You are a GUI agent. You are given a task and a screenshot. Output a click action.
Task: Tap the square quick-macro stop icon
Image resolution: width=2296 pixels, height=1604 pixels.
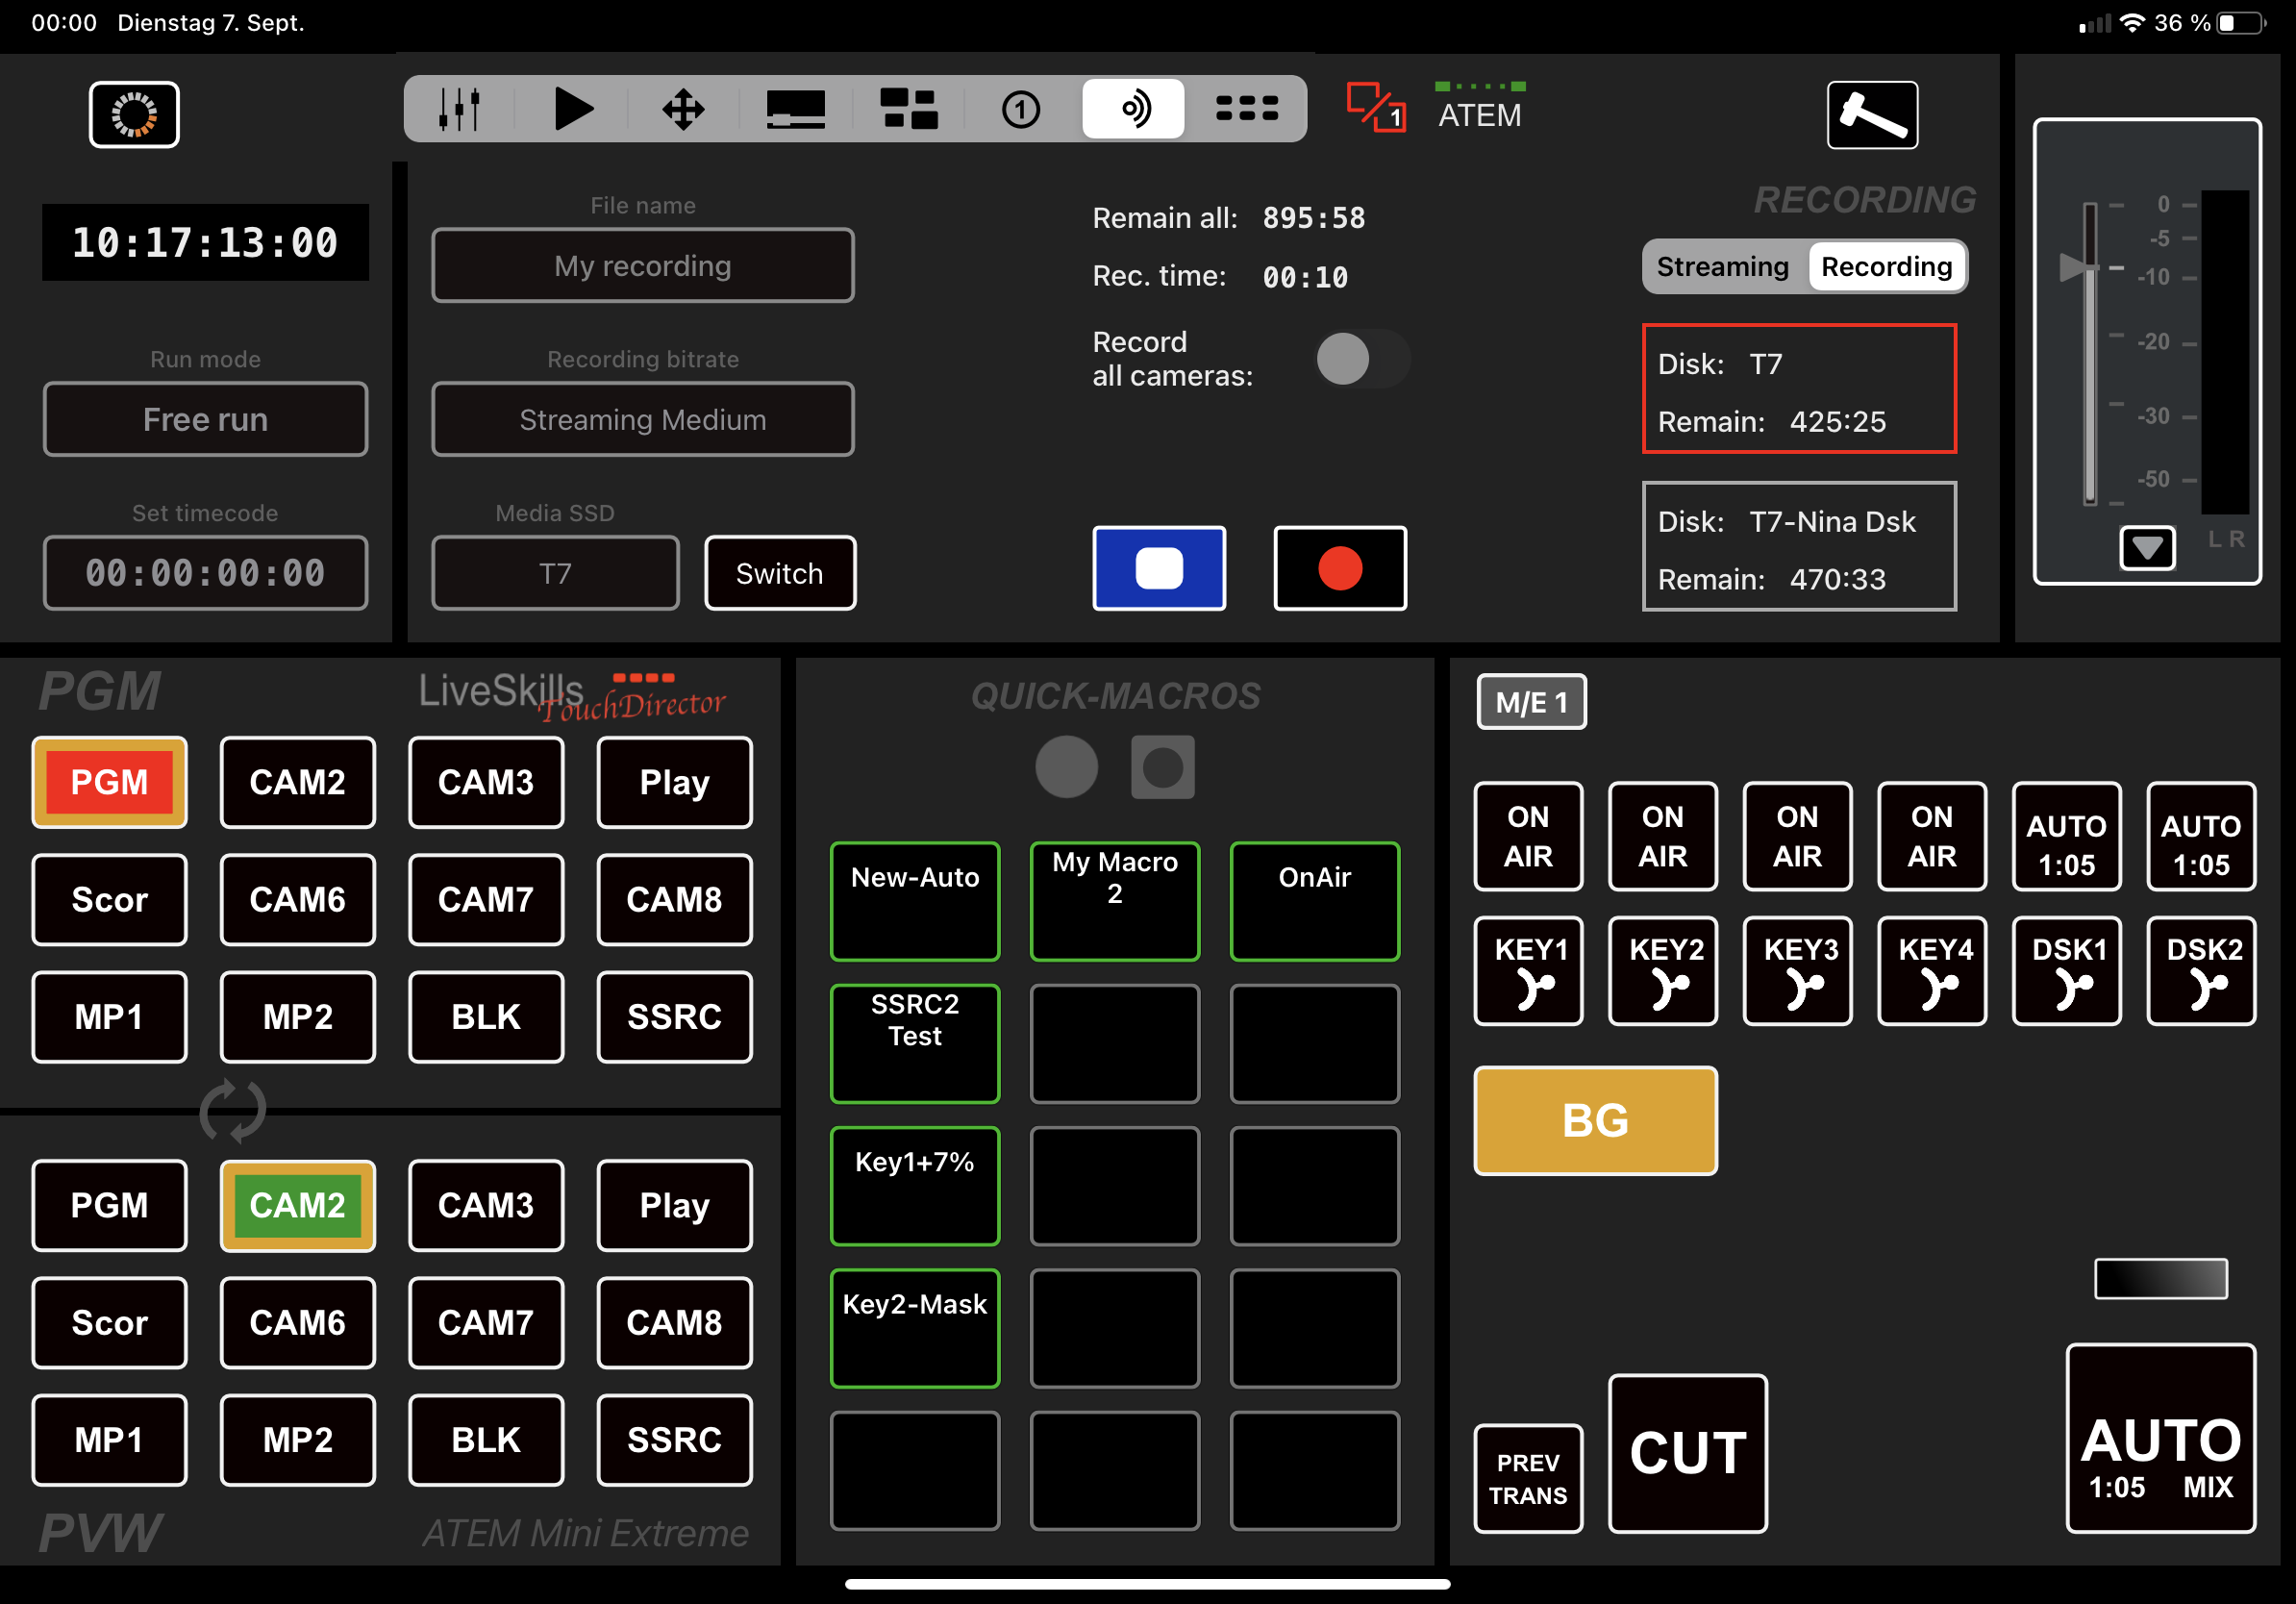1162,767
